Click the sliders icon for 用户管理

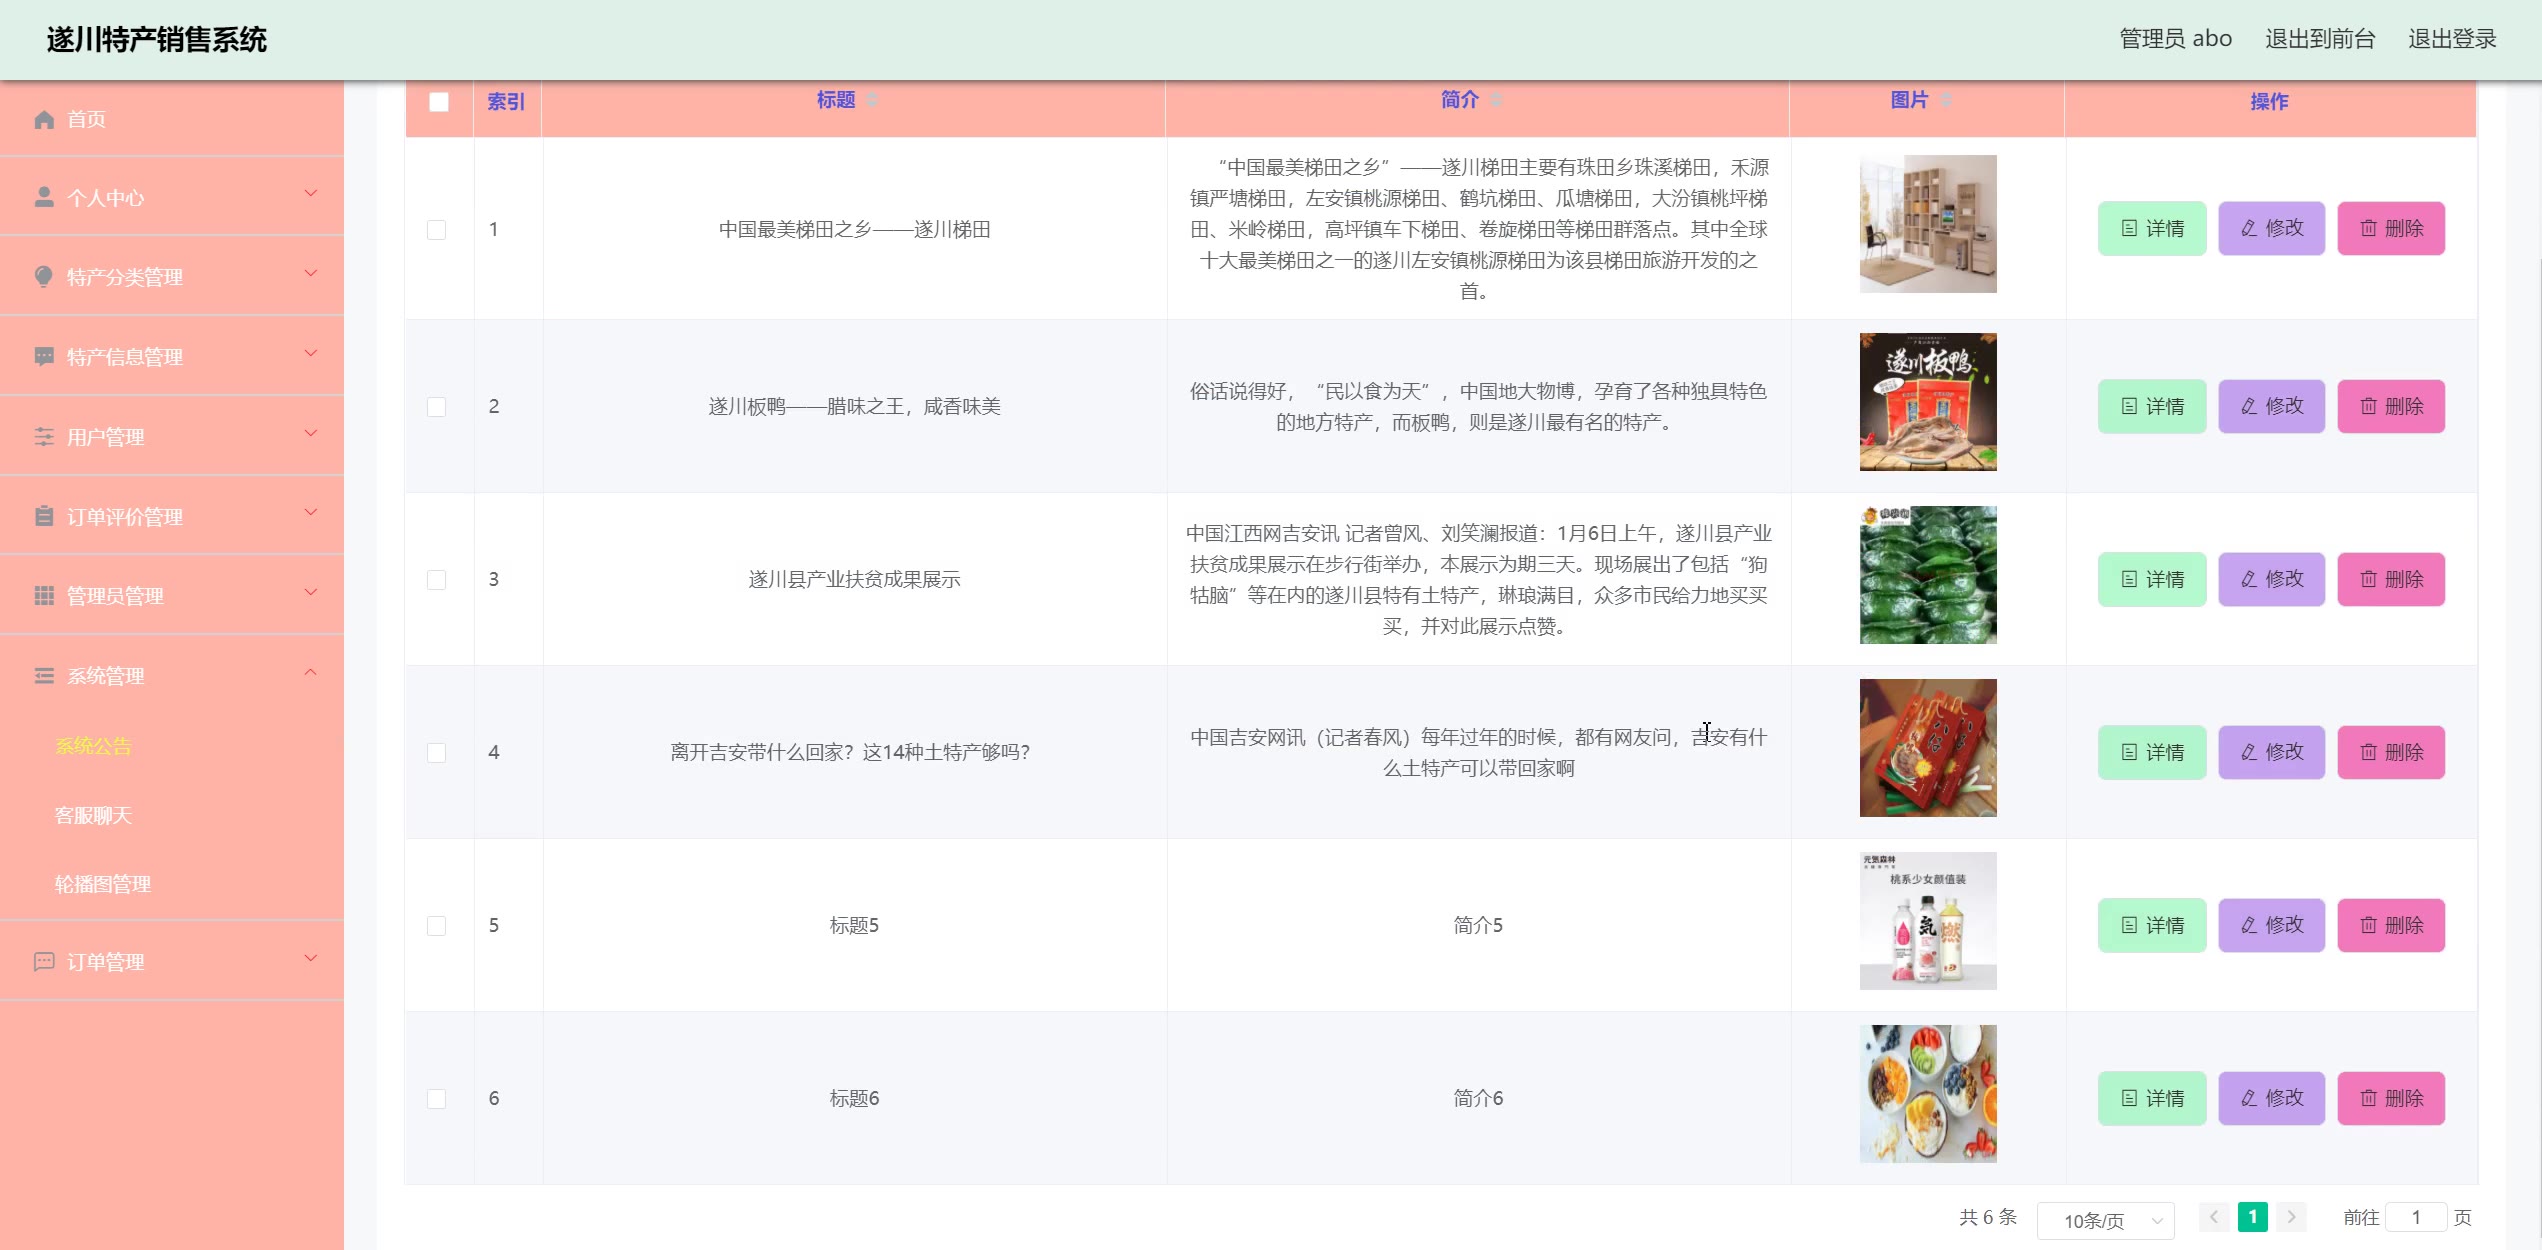coord(44,437)
